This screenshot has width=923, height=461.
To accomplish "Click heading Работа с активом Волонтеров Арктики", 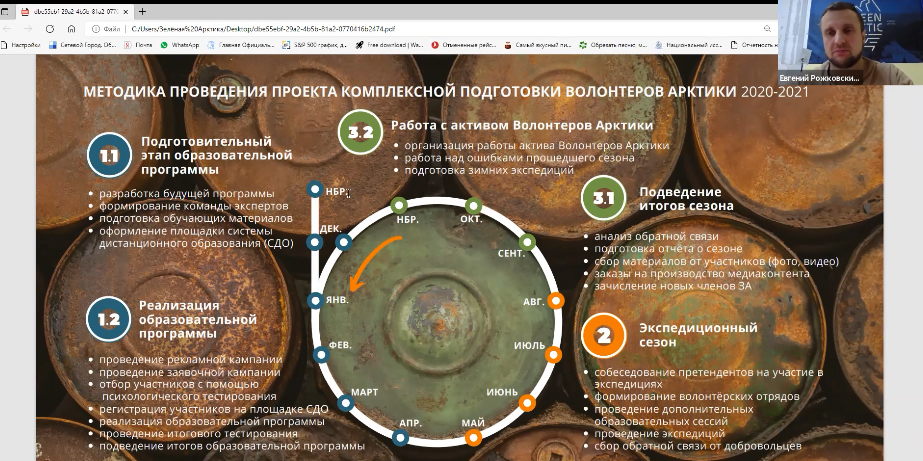I will coord(522,125).
